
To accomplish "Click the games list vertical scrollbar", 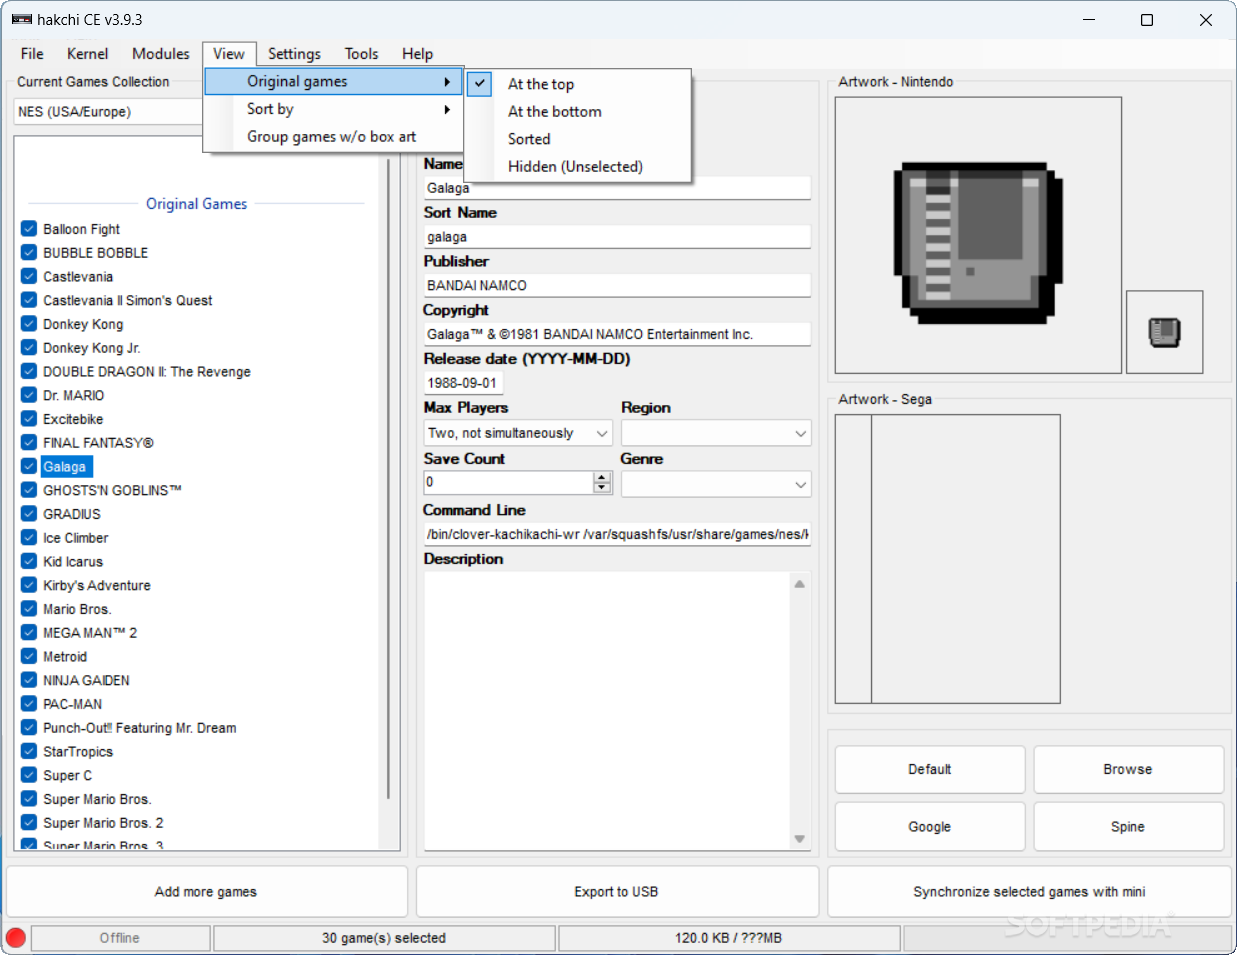I will click(389, 480).
